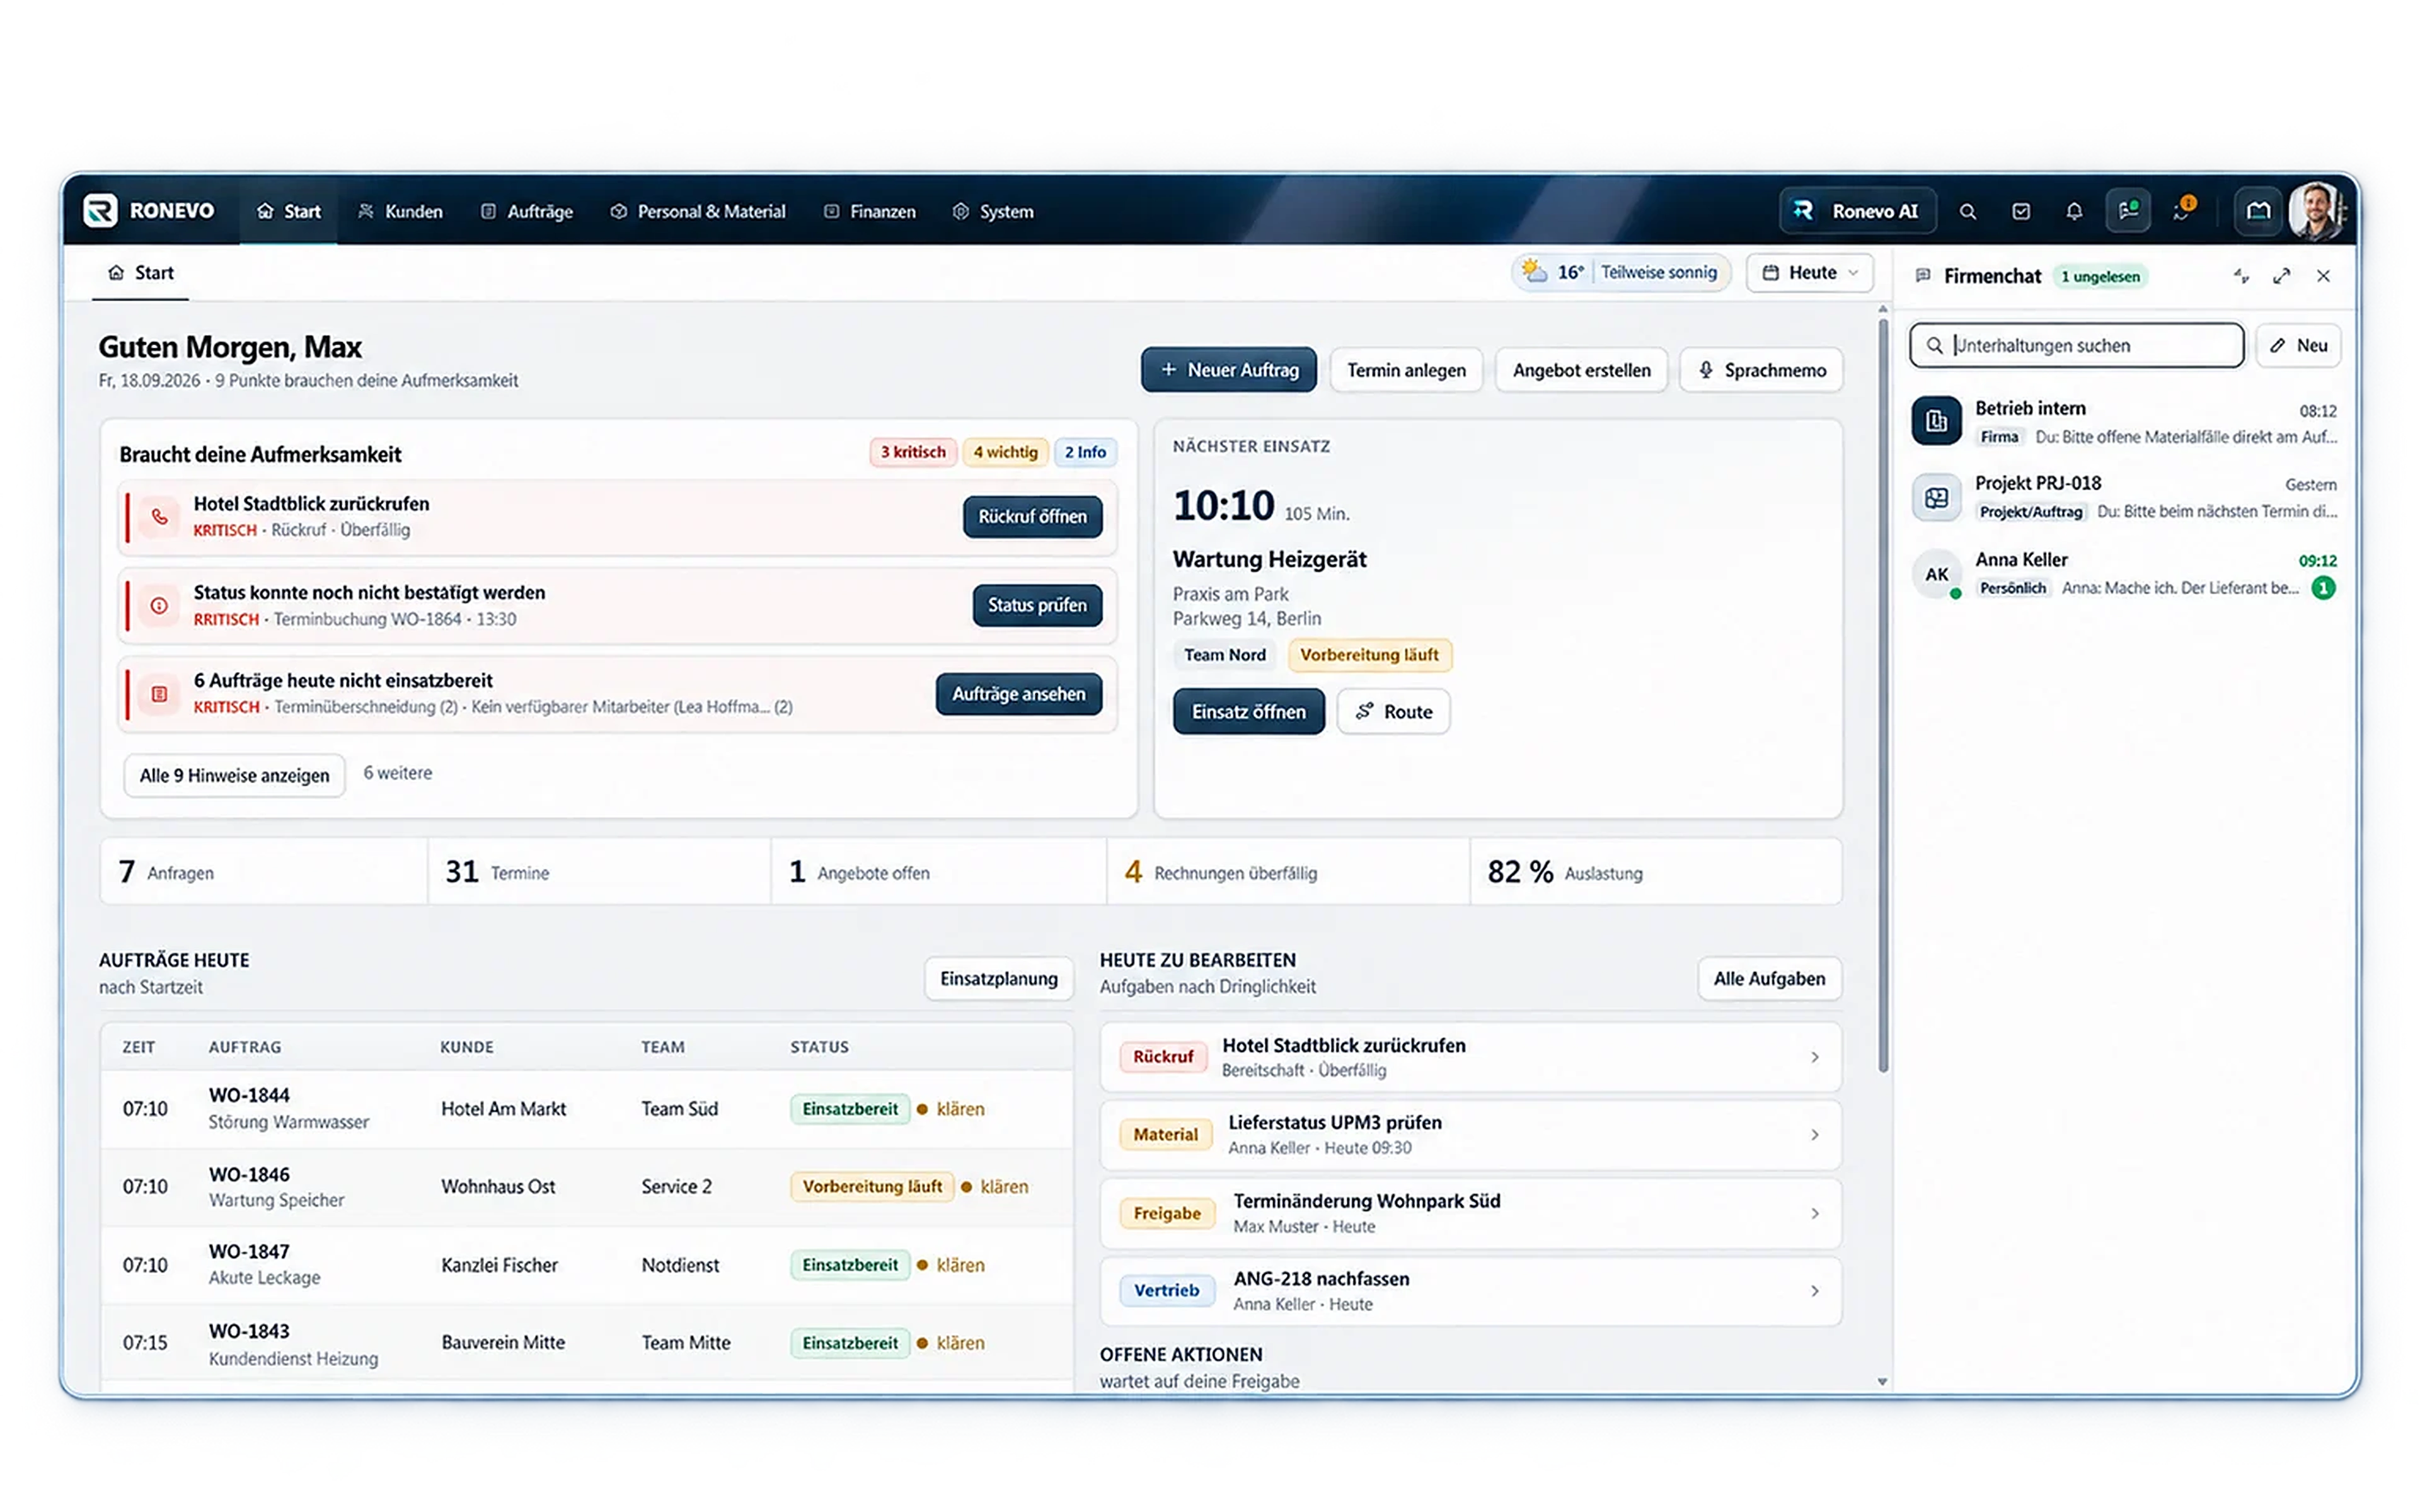Image resolution: width=2420 pixels, height=1512 pixels.
Task: Open the 31 Termine stat tile
Action: click(599, 872)
